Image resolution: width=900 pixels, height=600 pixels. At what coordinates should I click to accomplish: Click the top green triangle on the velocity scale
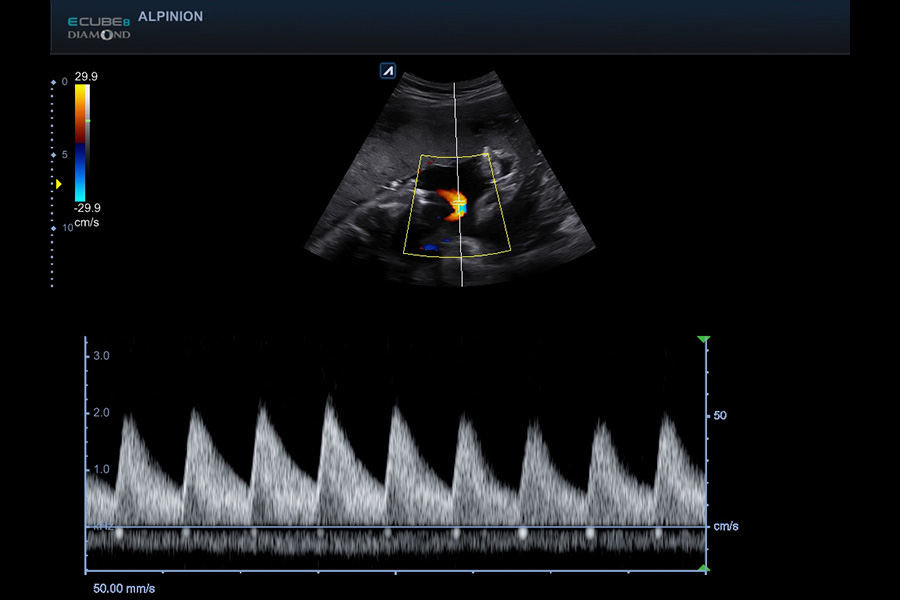(704, 339)
